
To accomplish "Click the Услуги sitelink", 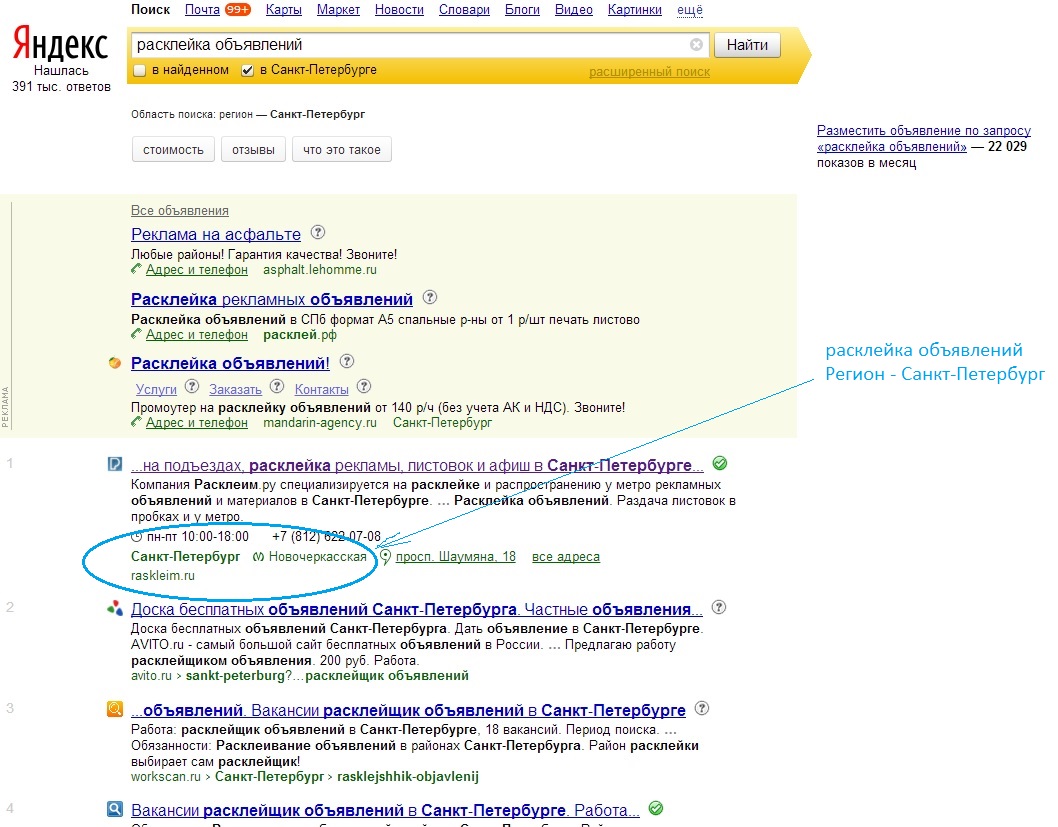I will click(156, 389).
